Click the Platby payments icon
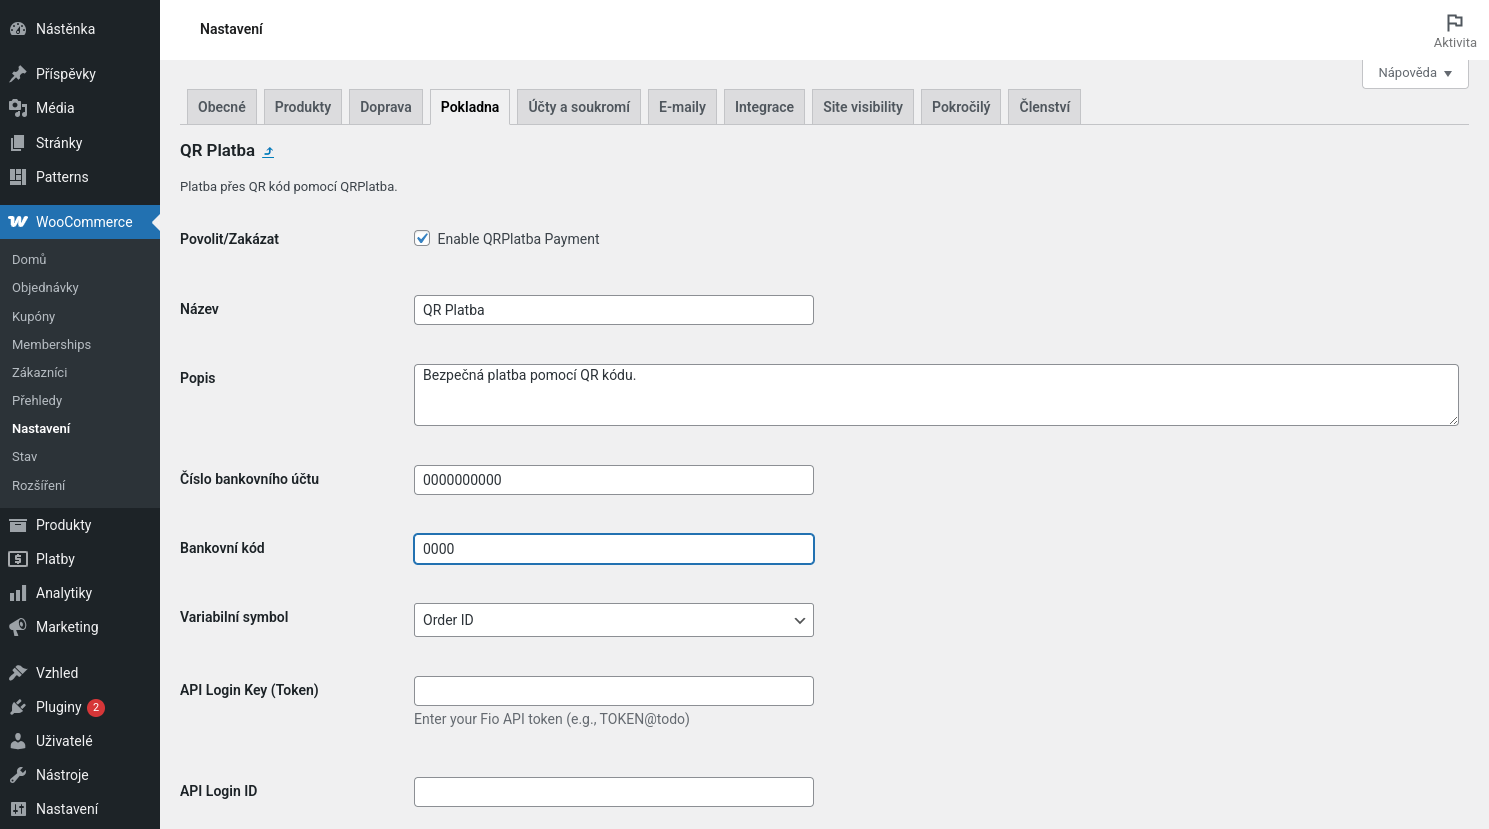The width and height of the screenshot is (1489, 829). pyautogui.click(x=18, y=559)
